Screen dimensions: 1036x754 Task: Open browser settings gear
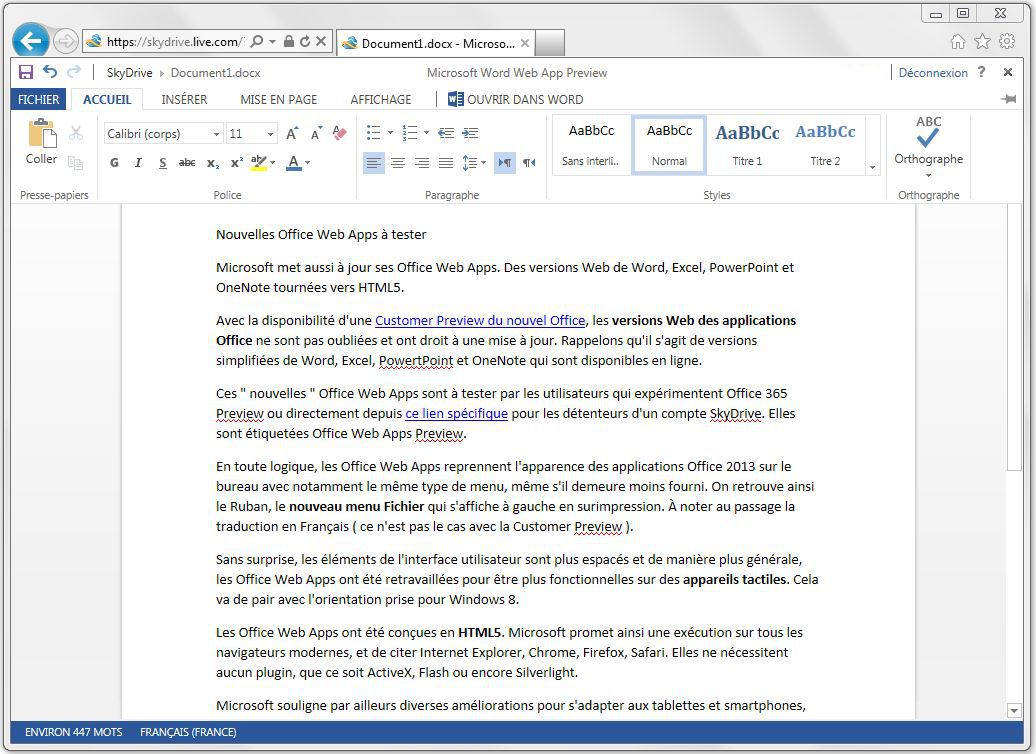pos(1007,42)
